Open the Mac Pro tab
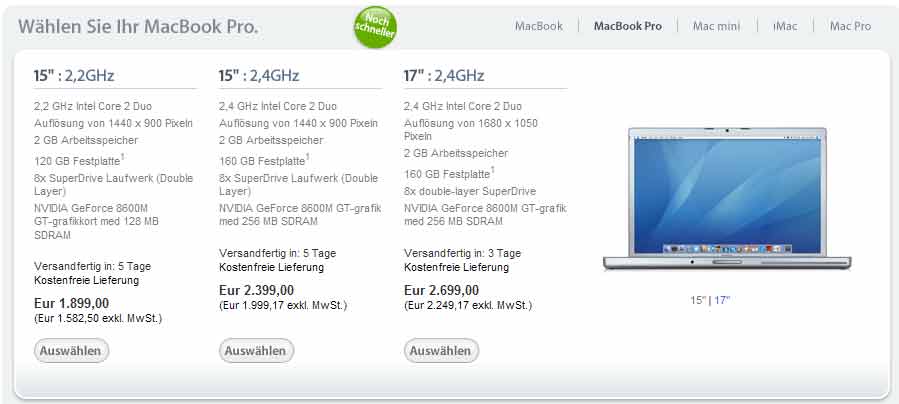 850,26
